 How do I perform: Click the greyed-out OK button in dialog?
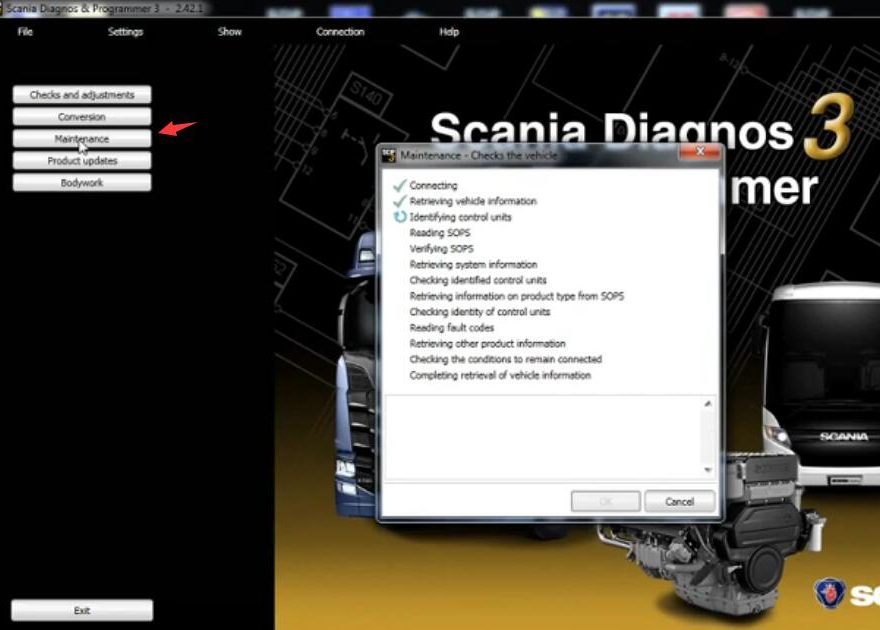(x=606, y=502)
